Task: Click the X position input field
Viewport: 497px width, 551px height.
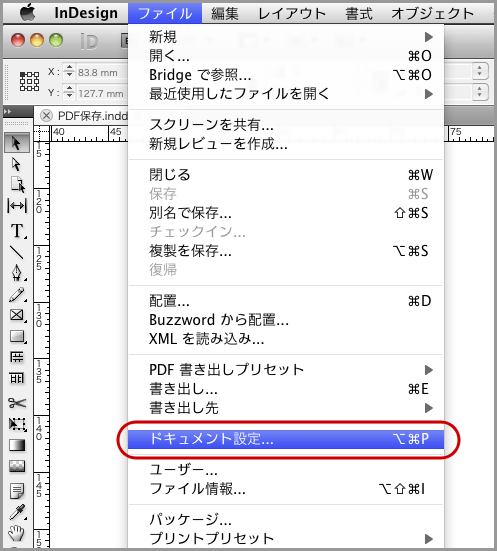Action: (102, 72)
